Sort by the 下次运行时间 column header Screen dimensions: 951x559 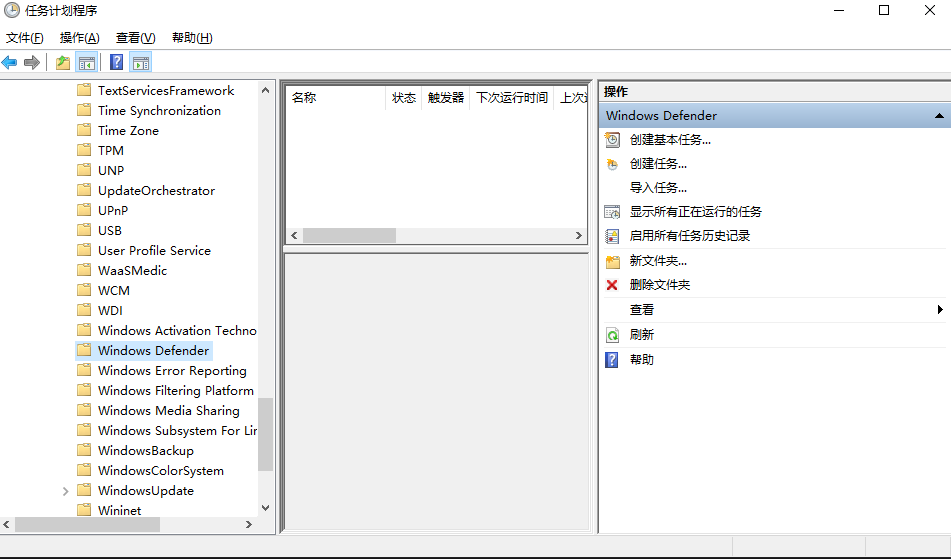pos(512,98)
